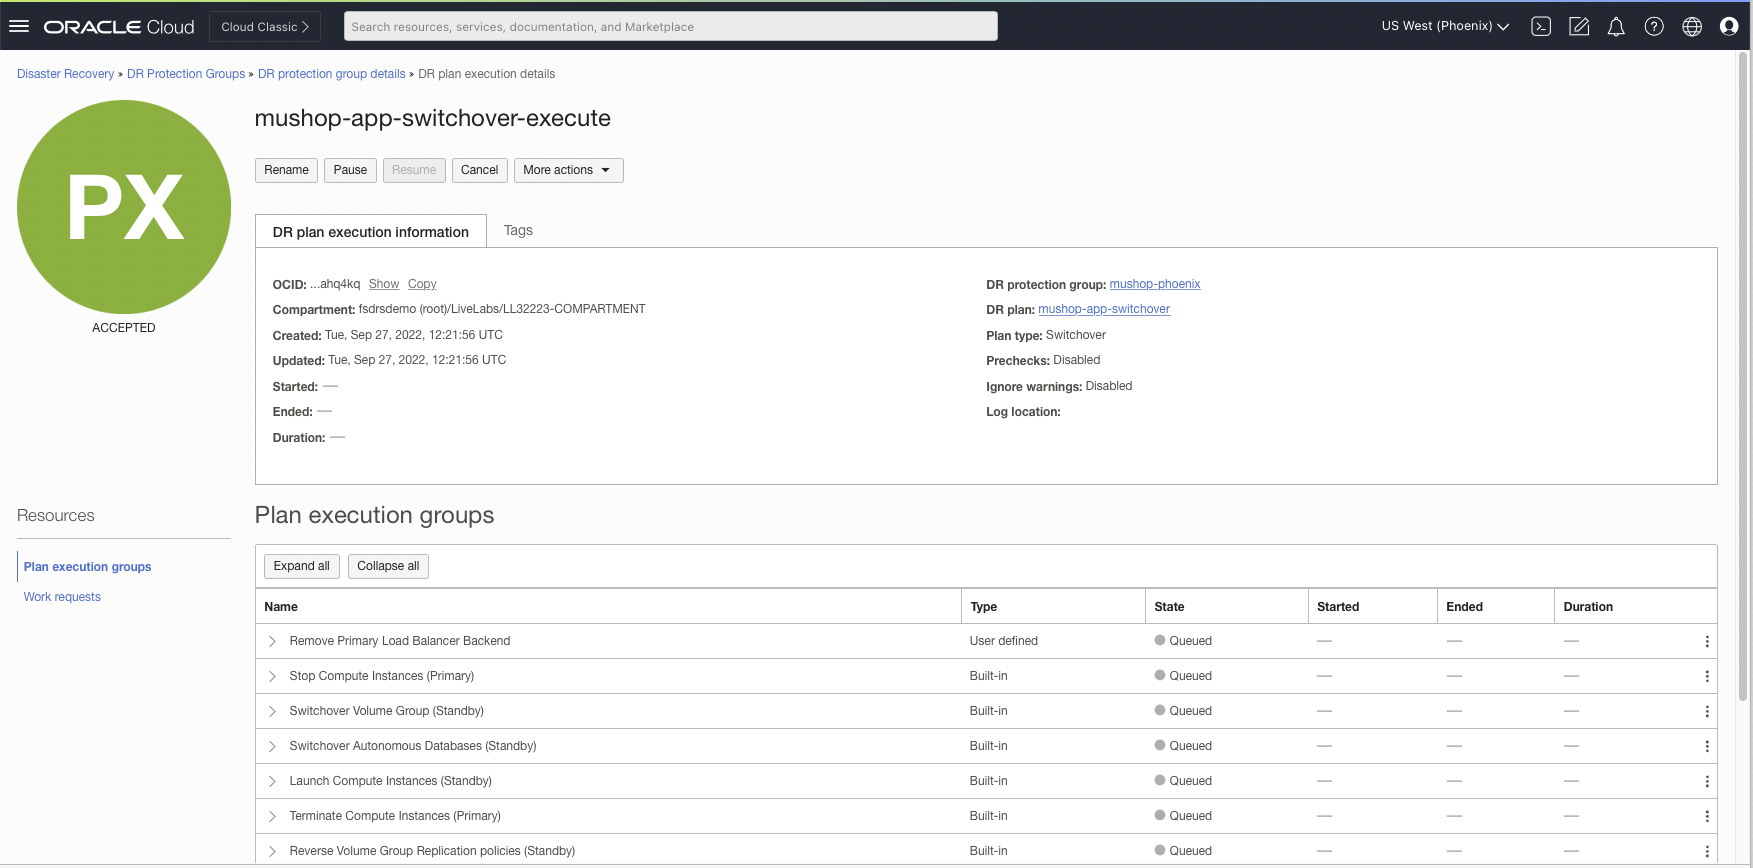
Task: Expand Switchover Volume Group (Standby) row
Action: click(272, 712)
